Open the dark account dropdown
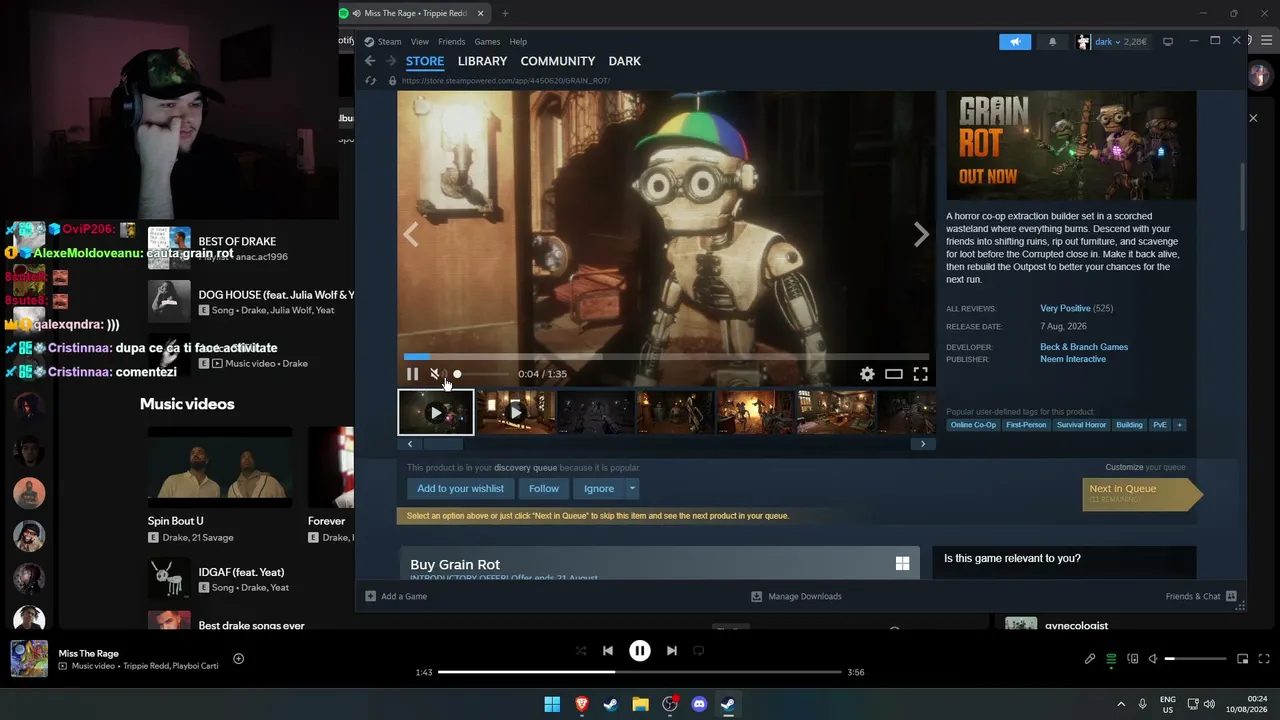Image resolution: width=1280 pixels, height=720 pixels. coord(1112,42)
